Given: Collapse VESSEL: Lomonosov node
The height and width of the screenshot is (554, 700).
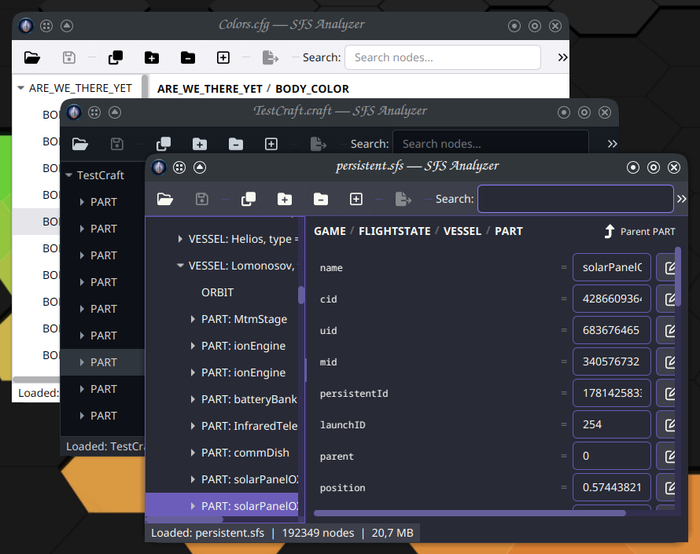Looking at the screenshot, I should click(x=180, y=266).
